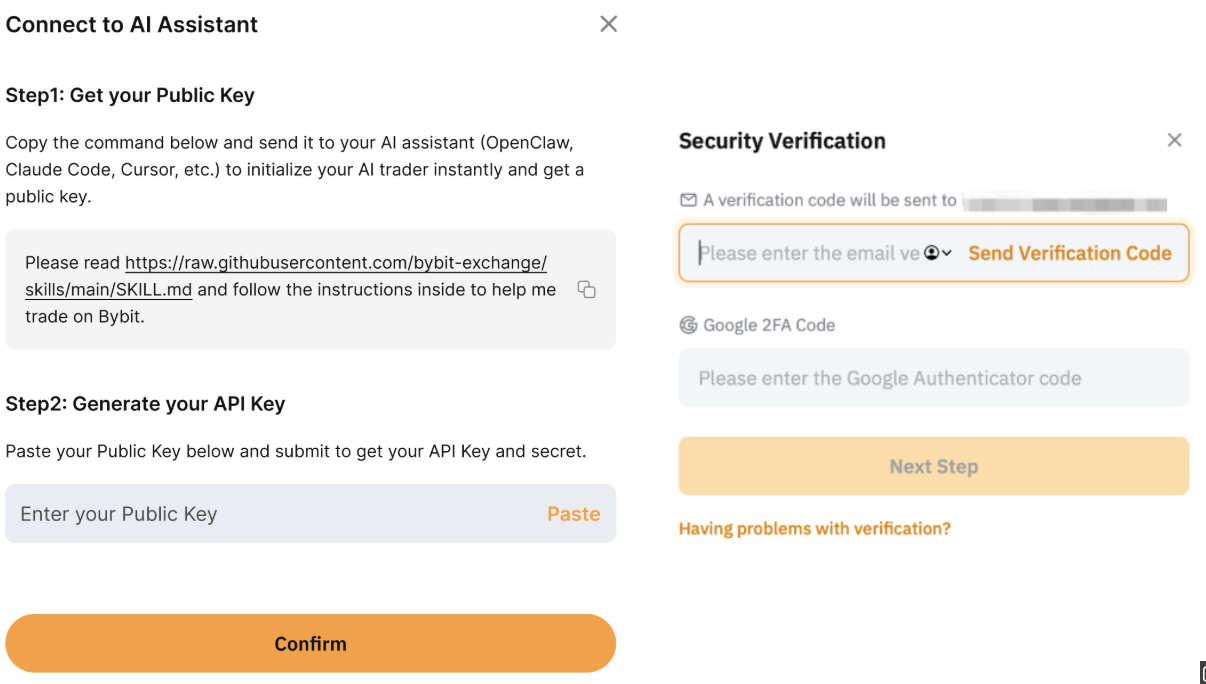The height and width of the screenshot is (684, 1206).
Task: Click the Google 2FA Code label
Action: pos(769,325)
